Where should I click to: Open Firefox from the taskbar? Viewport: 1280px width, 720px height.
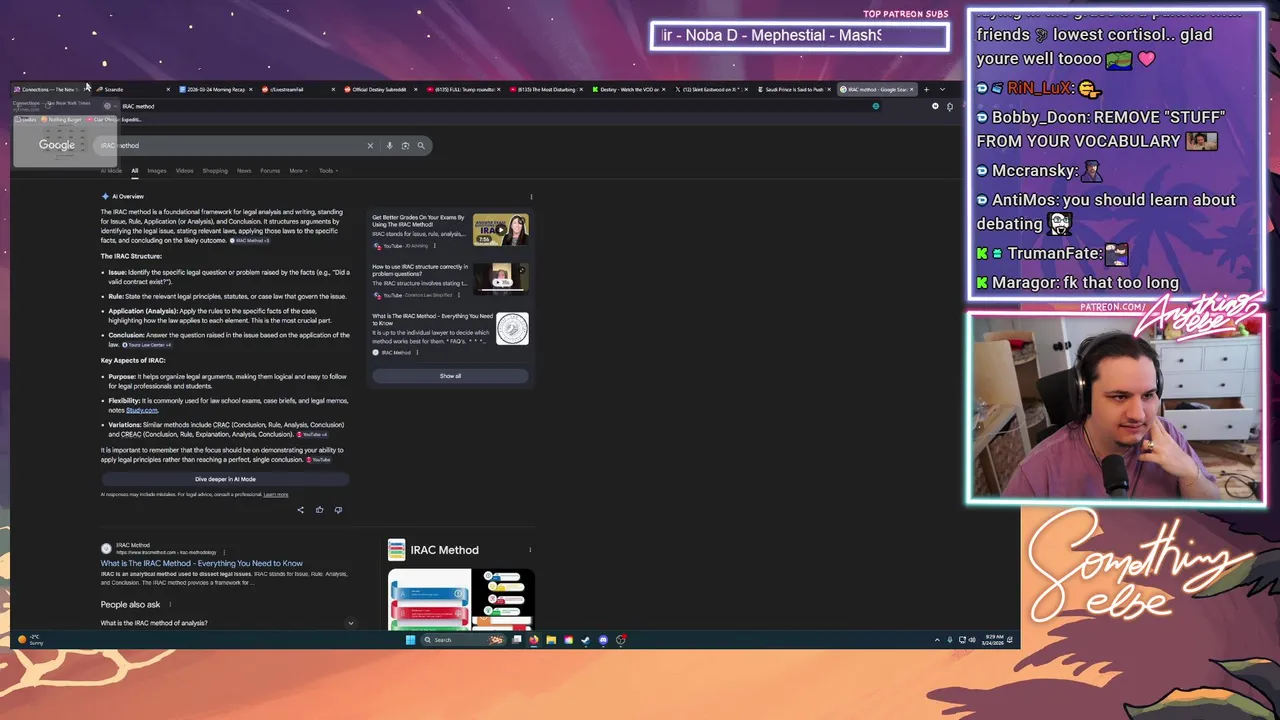coord(534,640)
